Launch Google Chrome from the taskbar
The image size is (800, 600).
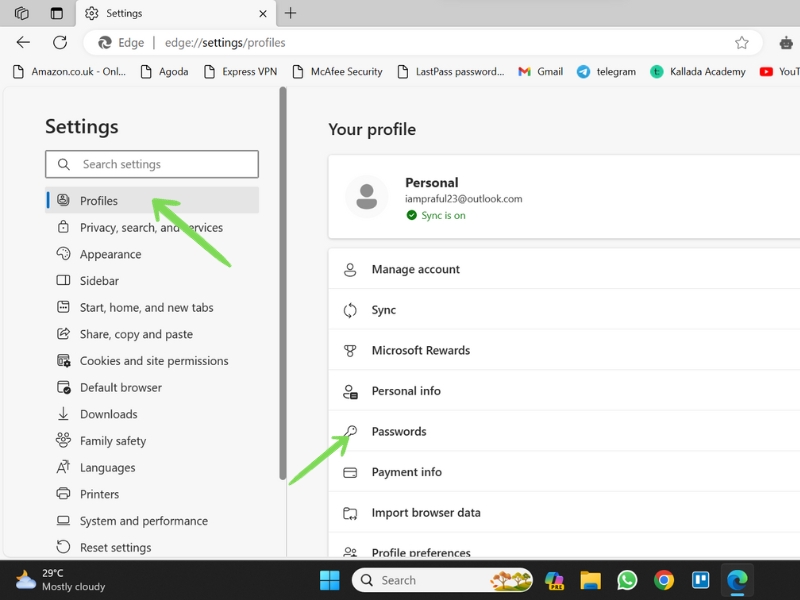tap(664, 580)
